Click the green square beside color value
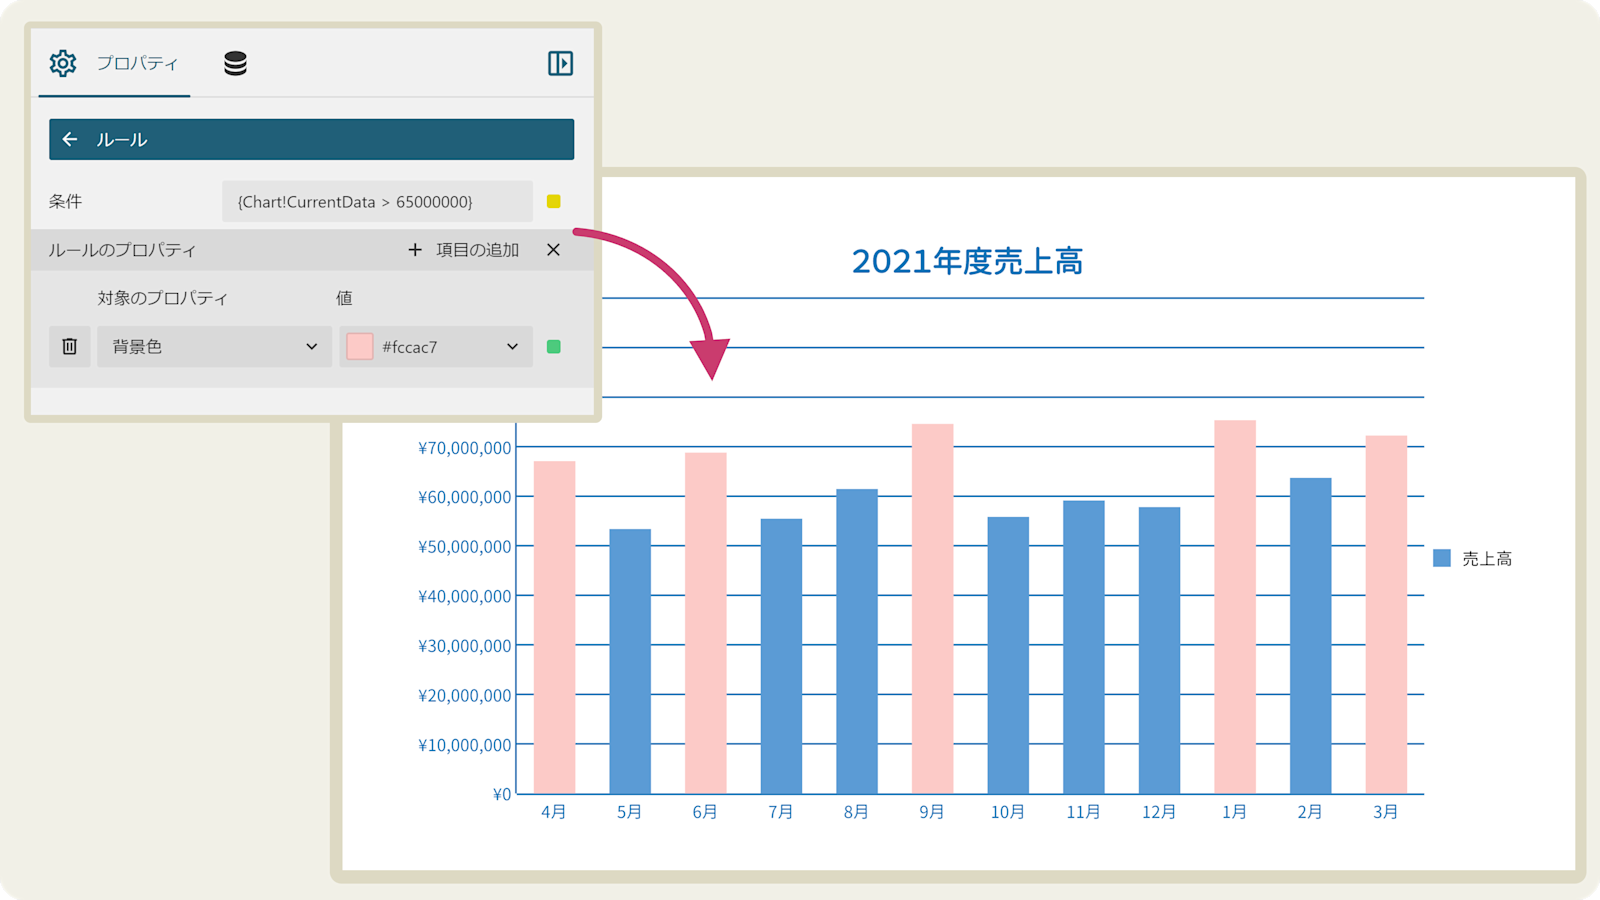The image size is (1600, 900). click(554, 346)
